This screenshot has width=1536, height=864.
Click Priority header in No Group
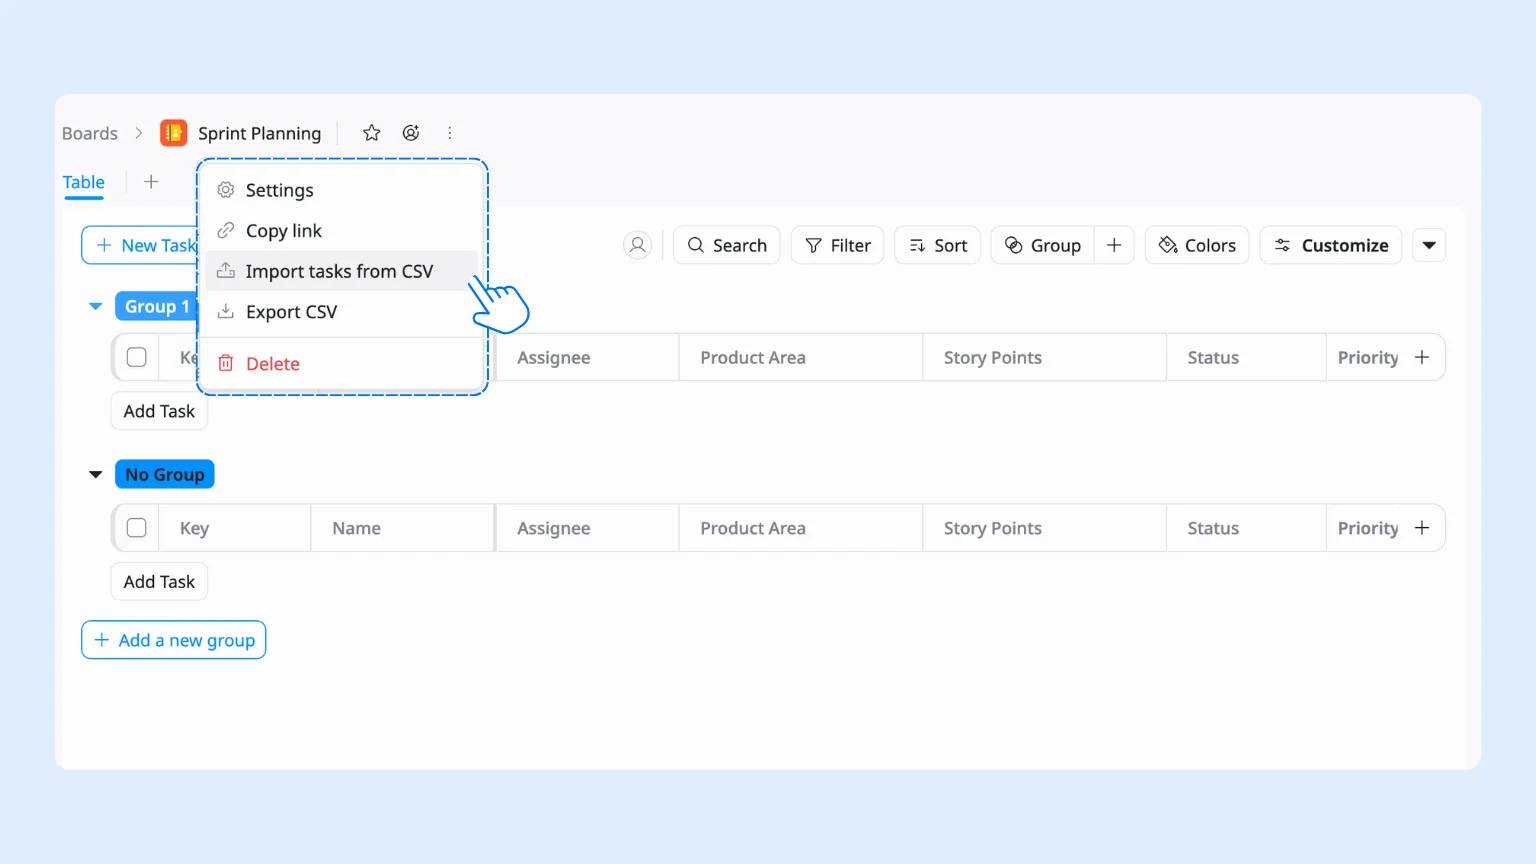click(1368, 528)
